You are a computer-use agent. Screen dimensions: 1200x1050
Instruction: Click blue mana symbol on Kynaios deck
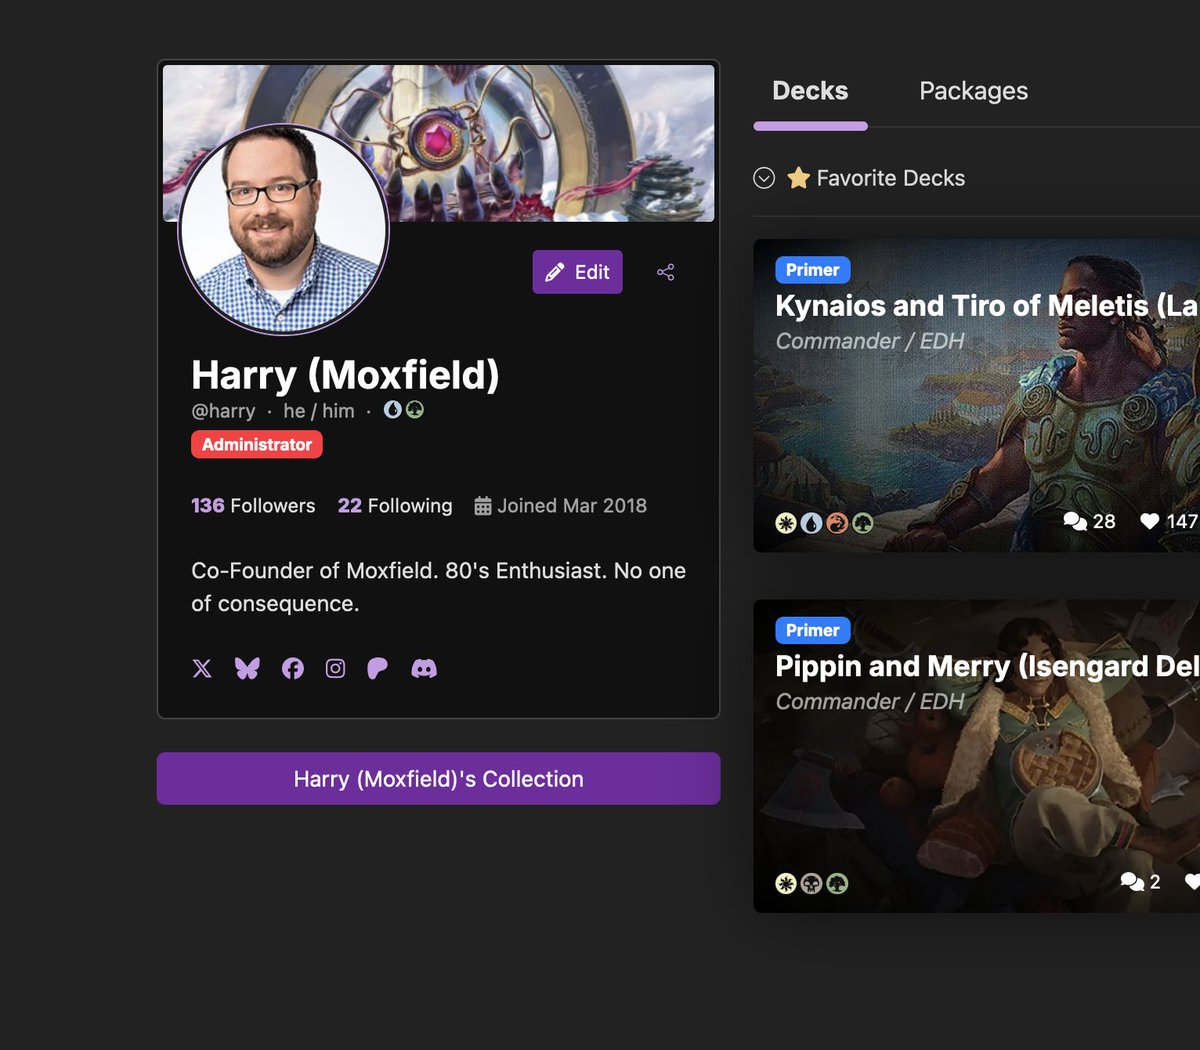click(811, 522)
